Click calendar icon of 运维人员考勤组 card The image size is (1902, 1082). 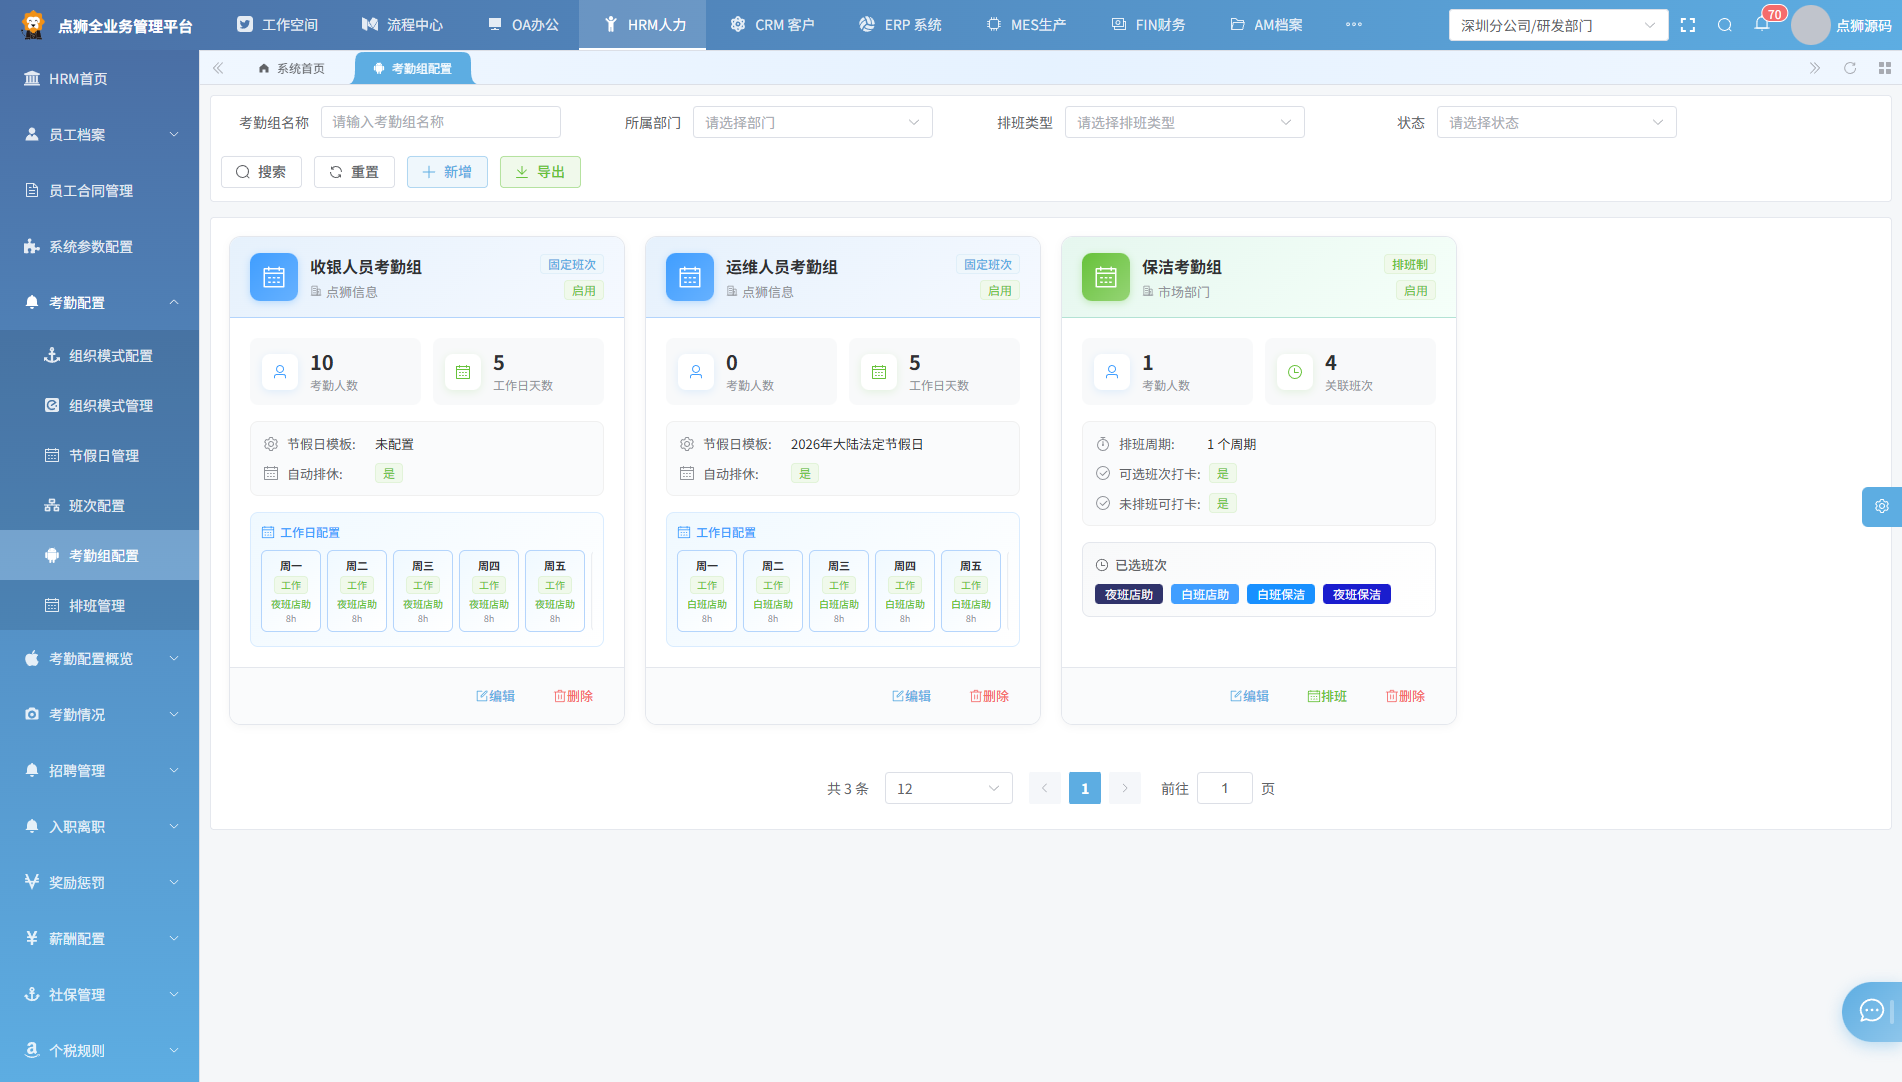690,277
